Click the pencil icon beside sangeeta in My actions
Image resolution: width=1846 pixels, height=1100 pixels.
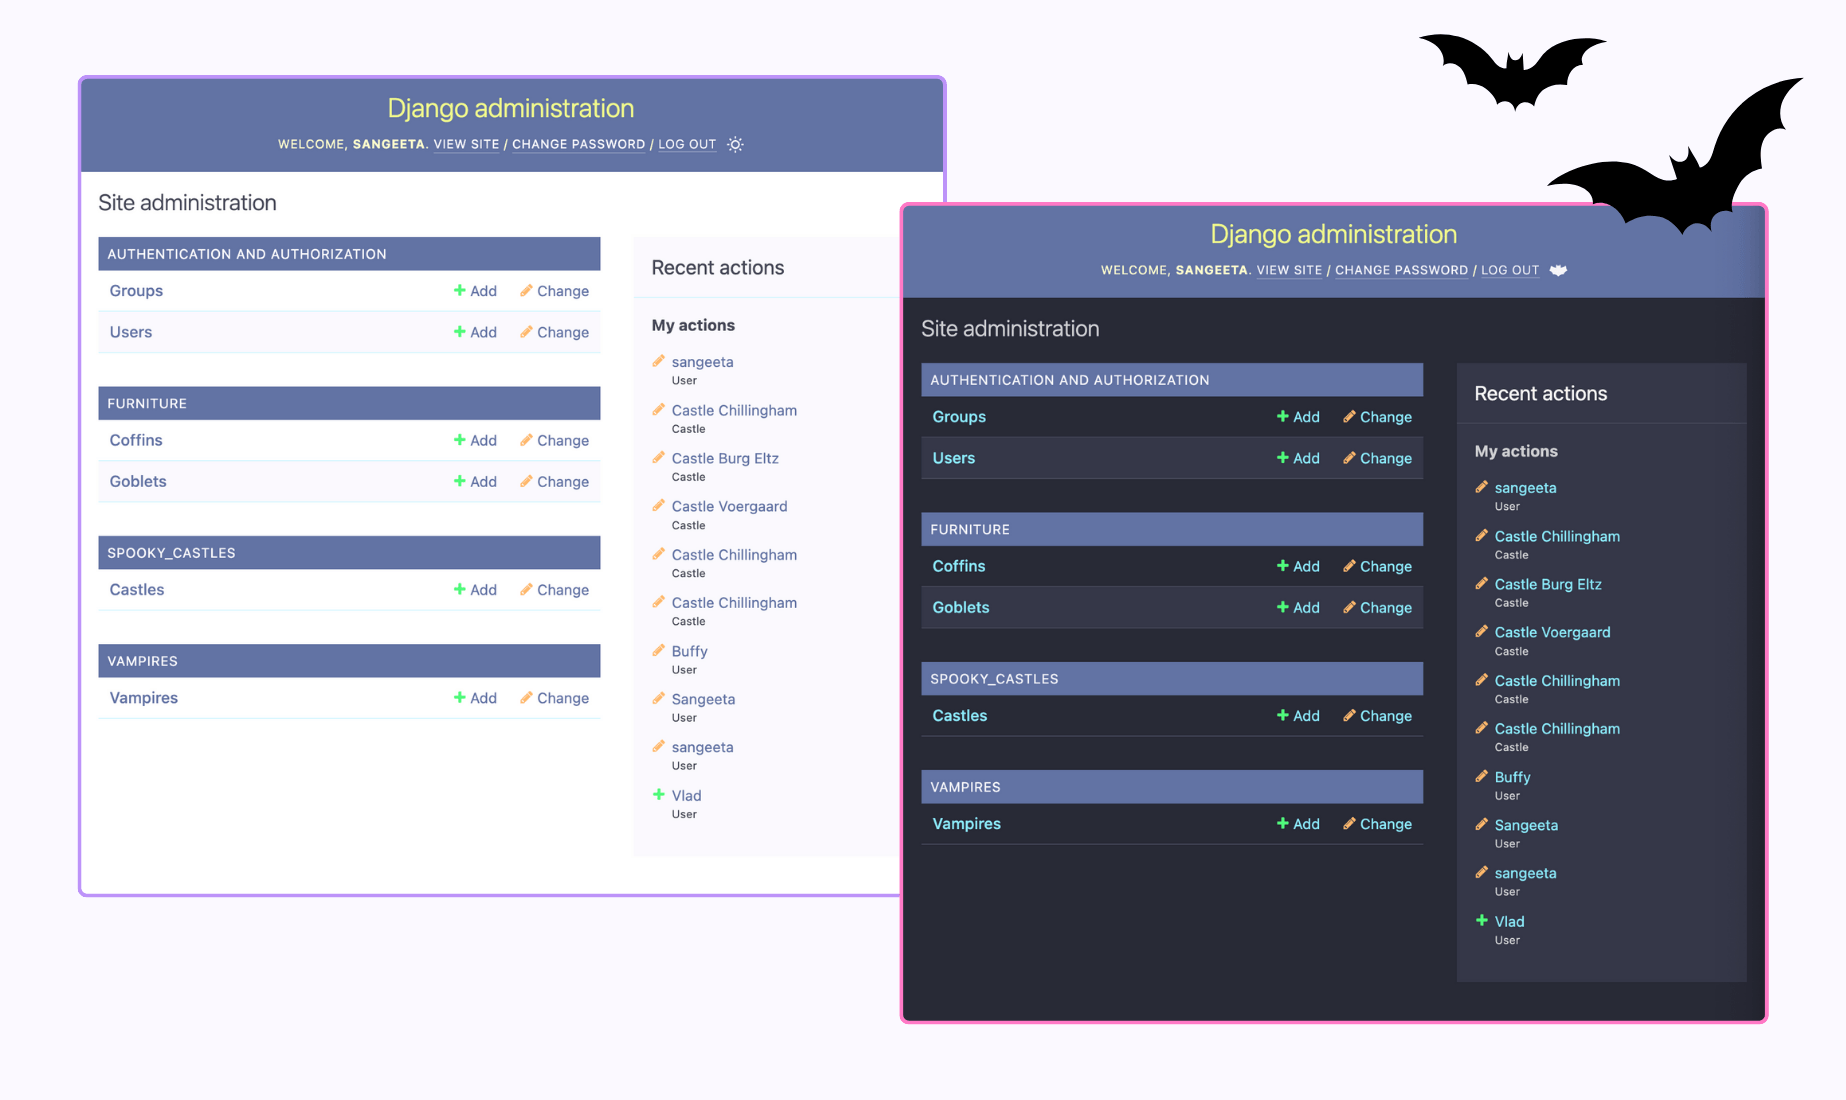[659, 361]
